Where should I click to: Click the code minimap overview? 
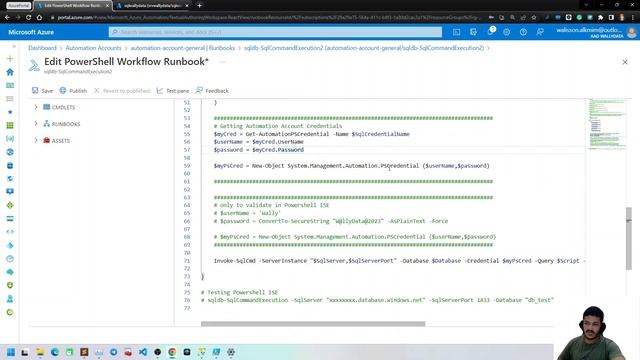(607, 124)
